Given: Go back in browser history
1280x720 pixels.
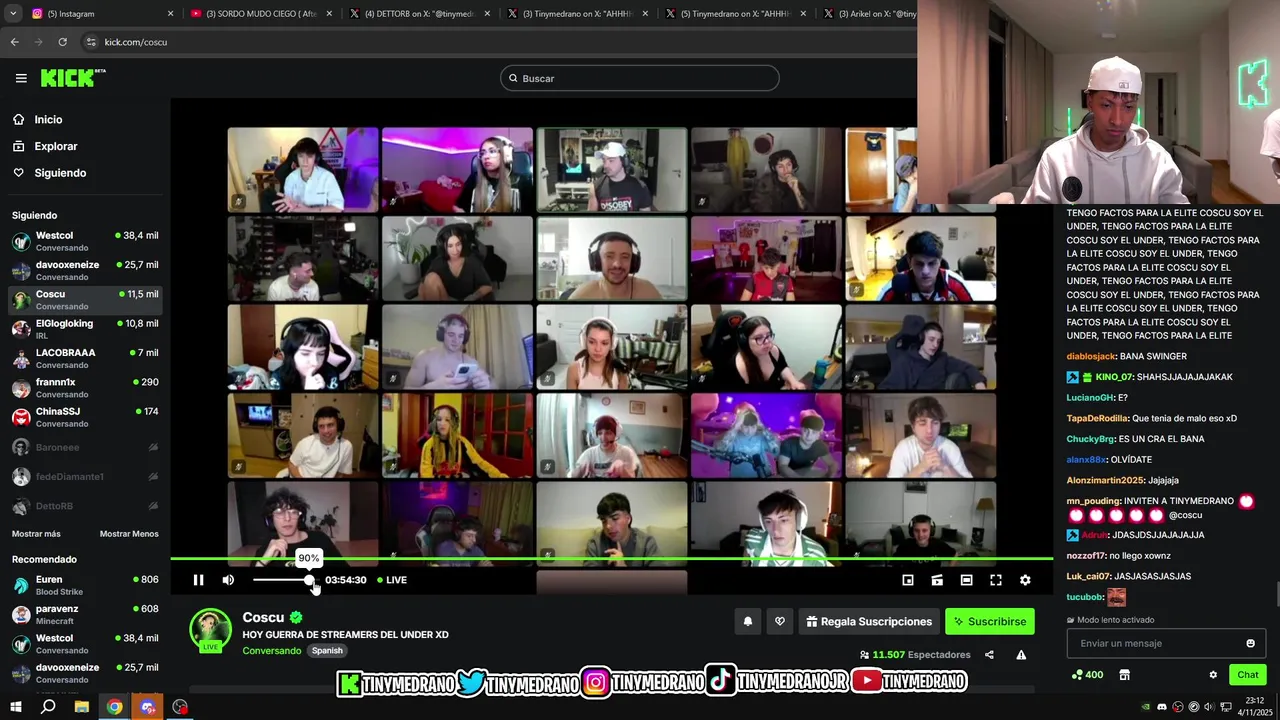Looking at the screenshot, I should click(x=14, y=42).
